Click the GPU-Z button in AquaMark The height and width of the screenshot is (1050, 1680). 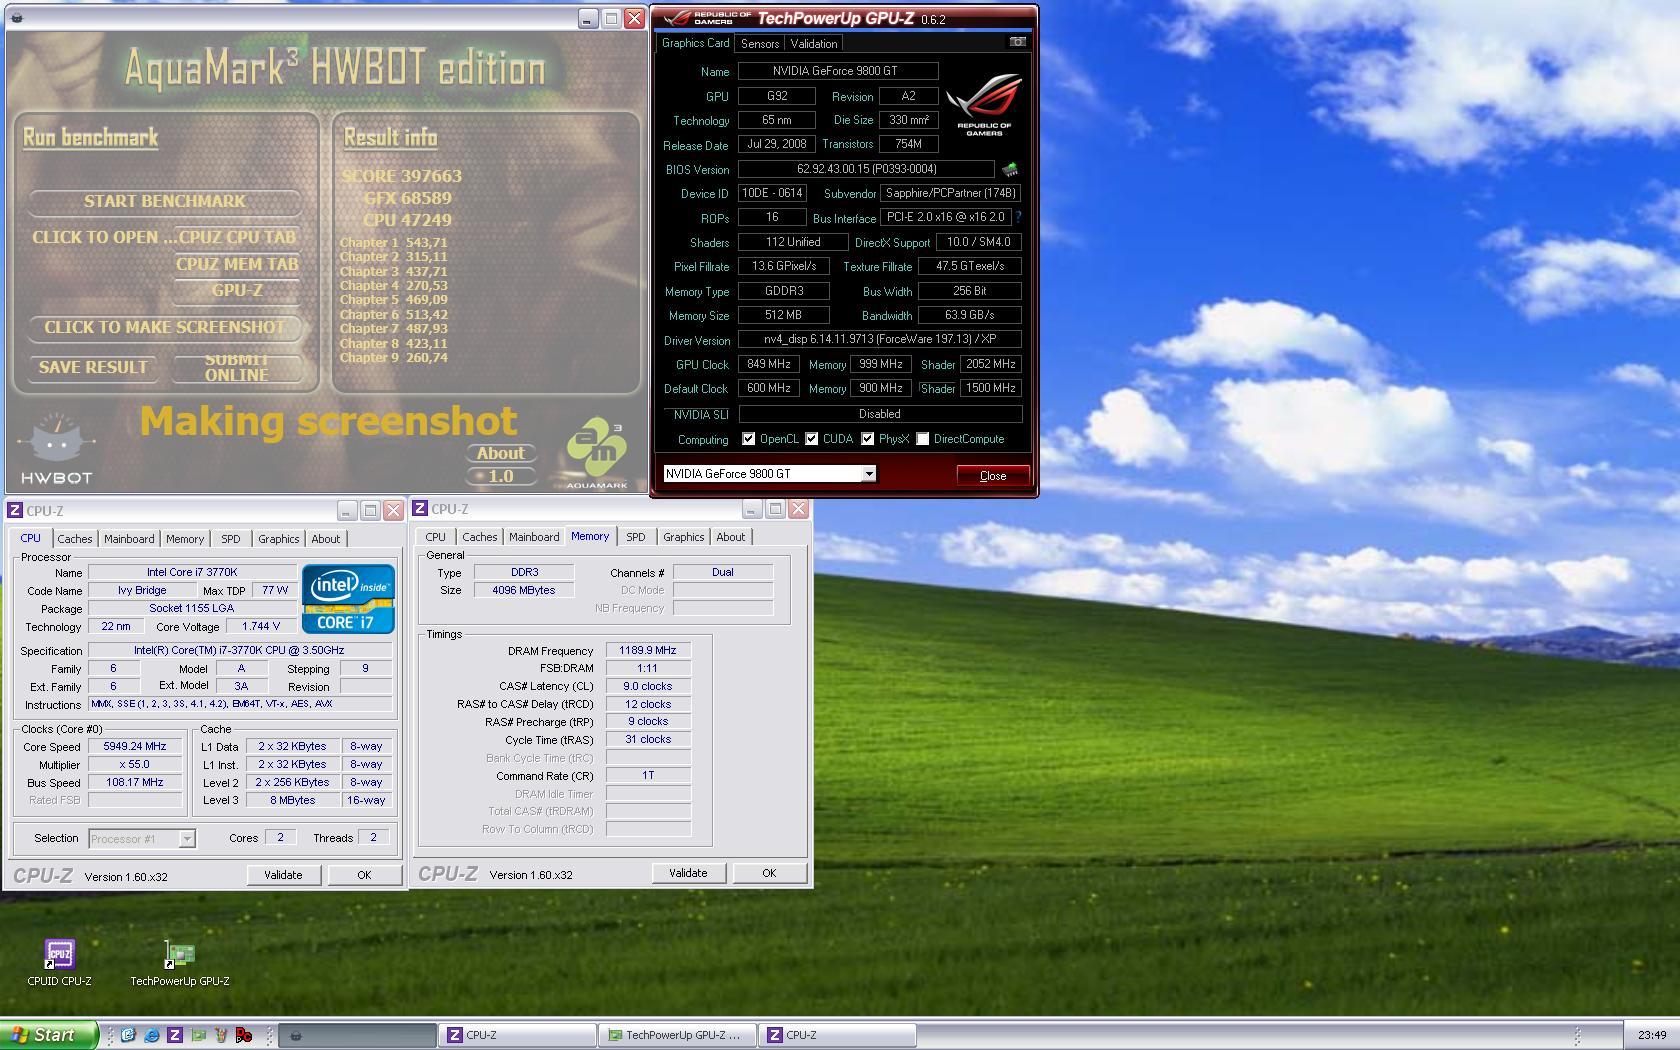click(x=237, y=291)
